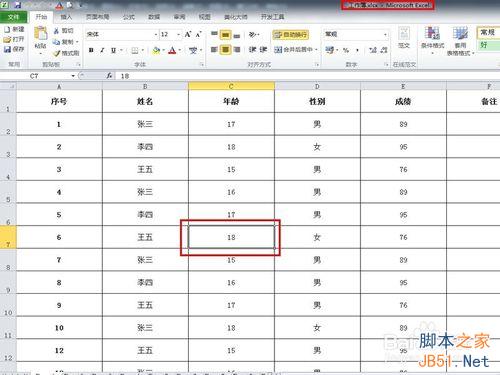This screenshot has width=500, height=375.
Task: Toggle Bold formatting
Action: [91, 50]
